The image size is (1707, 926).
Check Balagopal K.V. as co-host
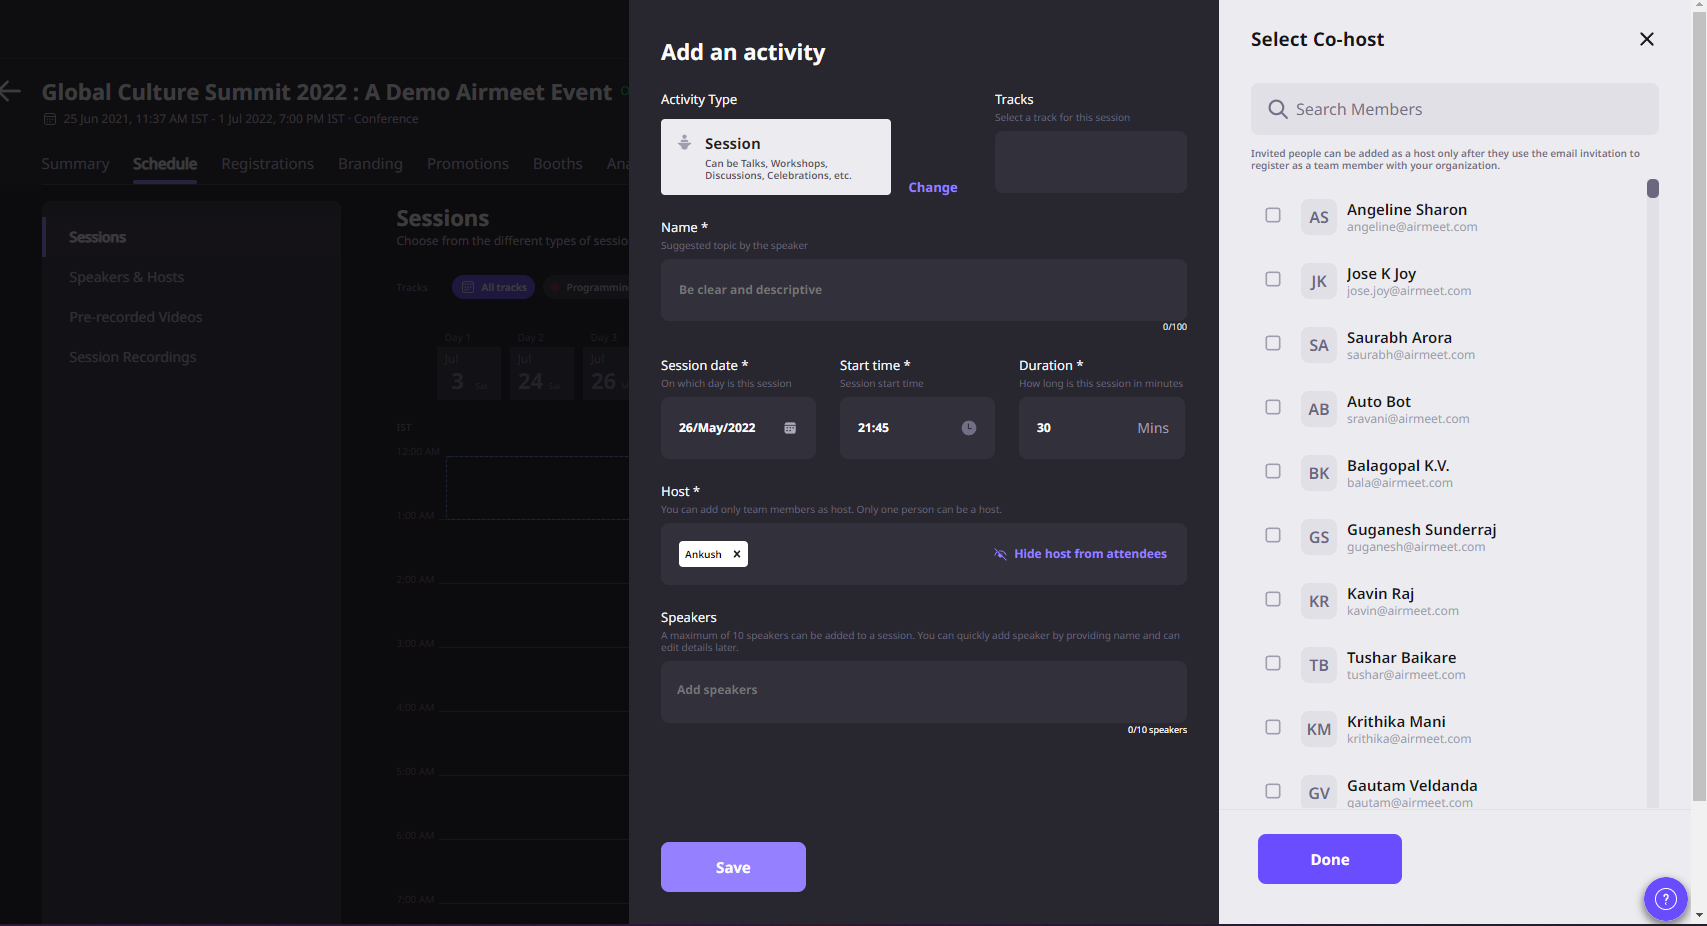[x=1273, y=471]
